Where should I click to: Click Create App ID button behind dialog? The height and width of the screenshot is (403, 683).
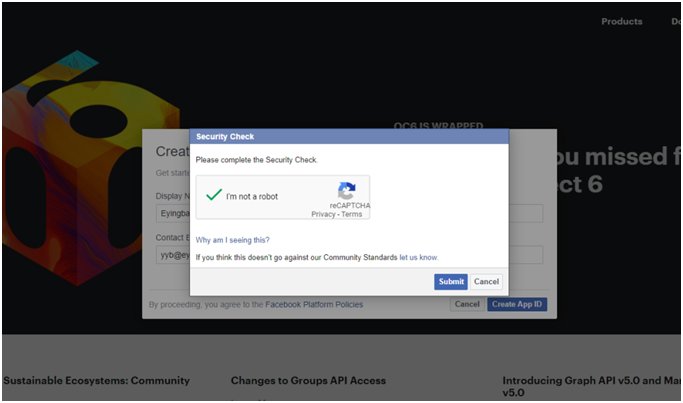(x=517, y=304)
